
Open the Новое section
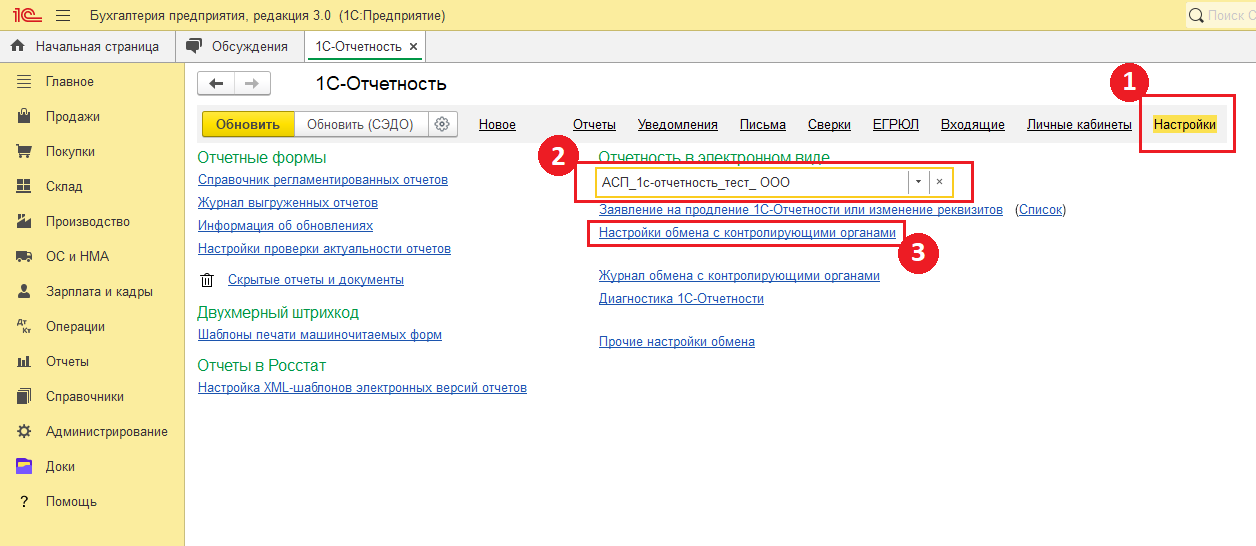click(497, 125)
